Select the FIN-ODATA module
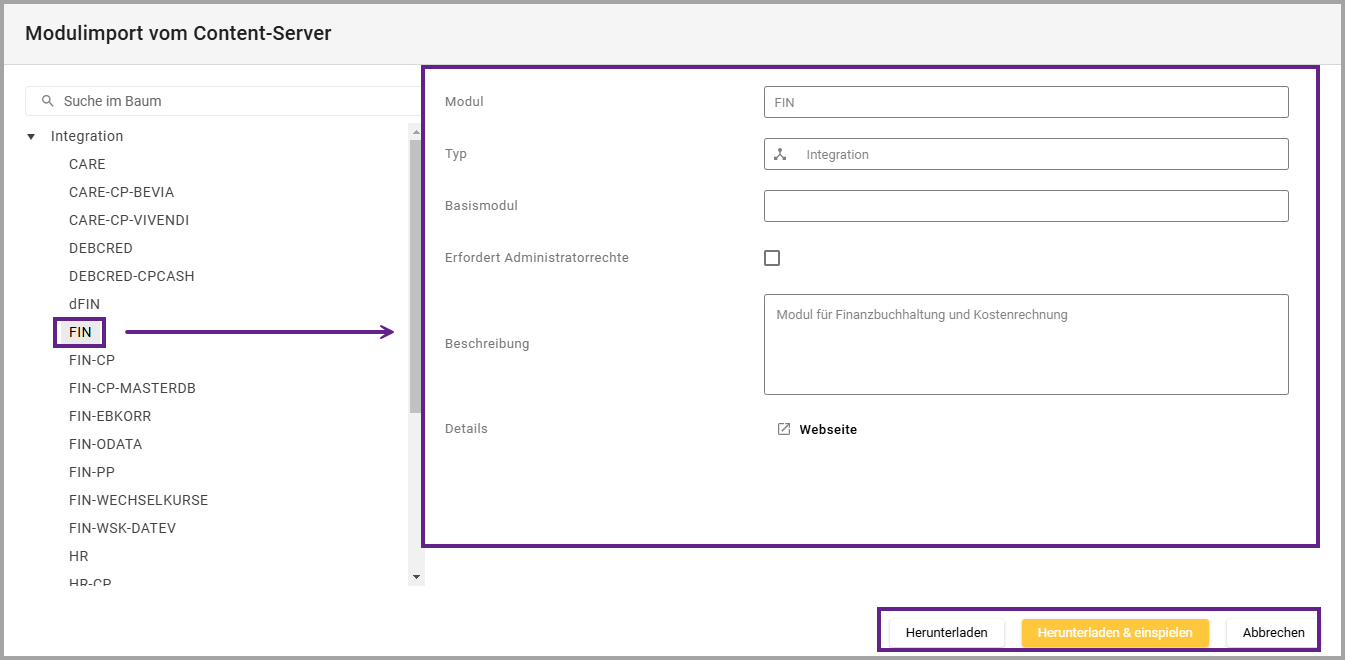 tap(105, 444)
